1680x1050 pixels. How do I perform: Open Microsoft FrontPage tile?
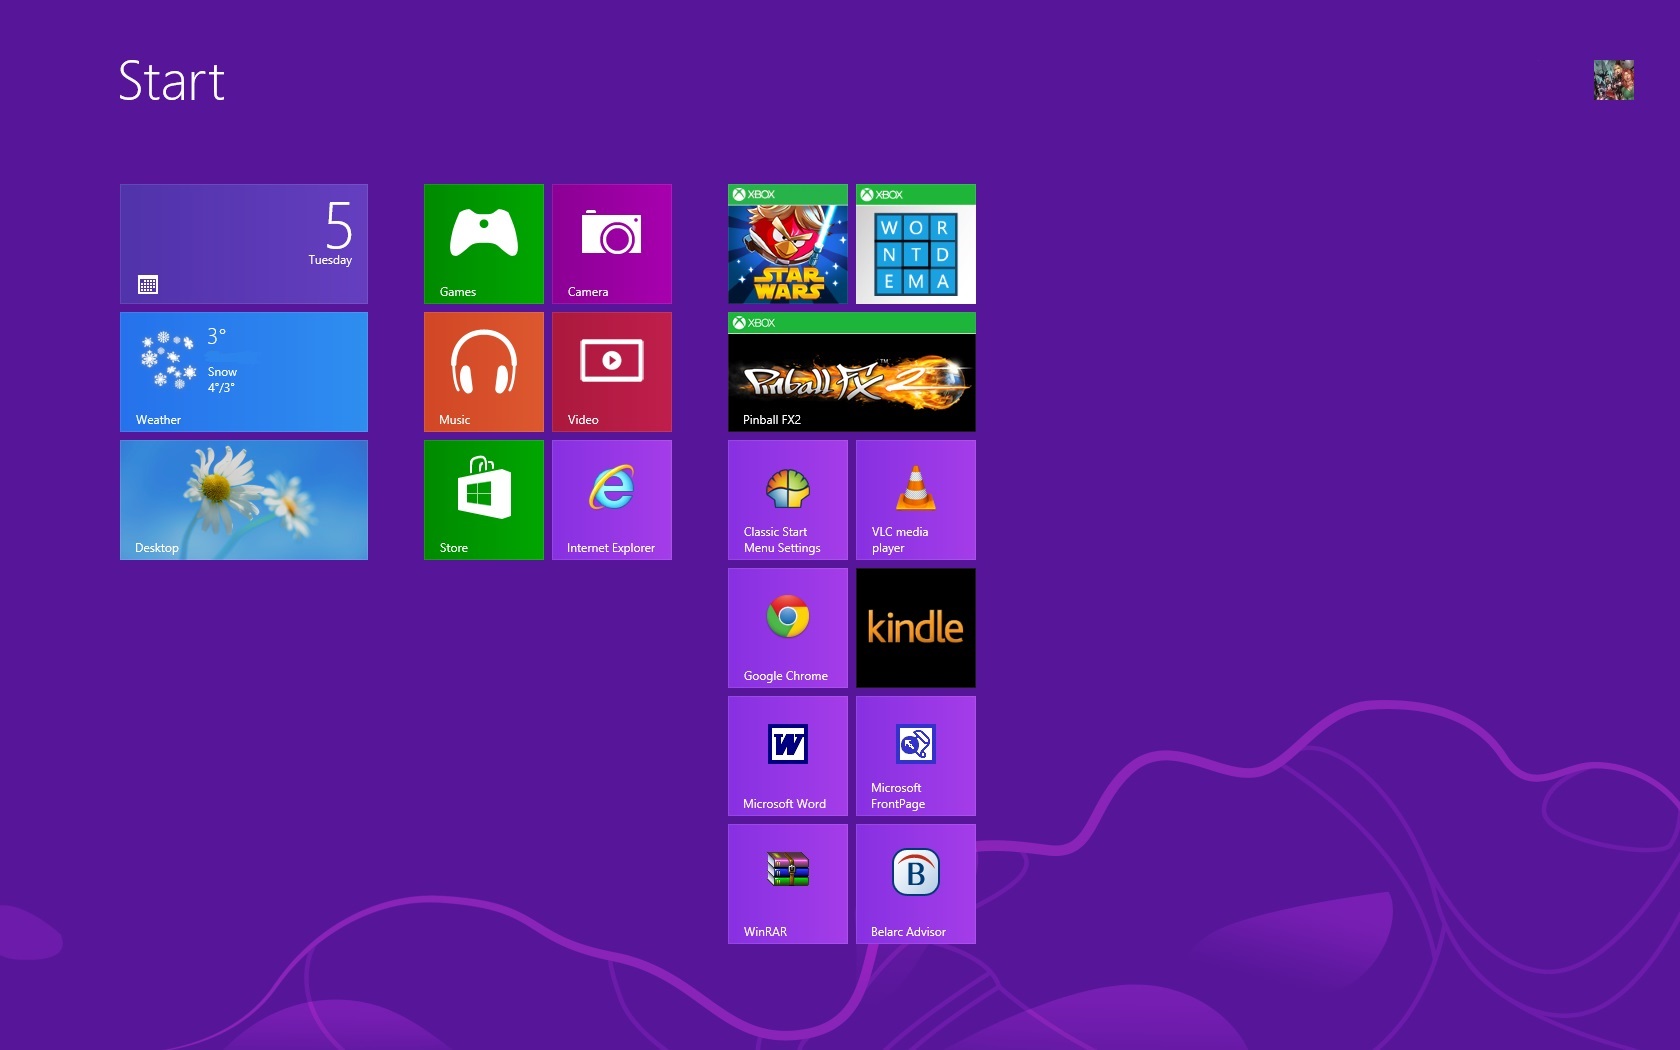(x=916, y=756)
